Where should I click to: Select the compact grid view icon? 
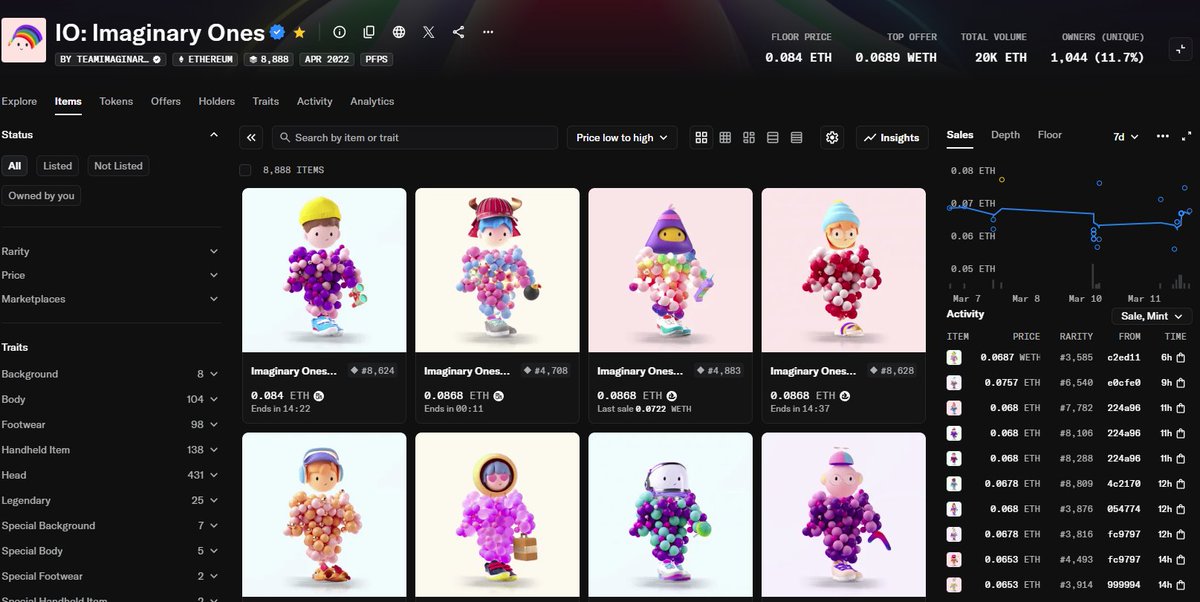pos(725,138)
